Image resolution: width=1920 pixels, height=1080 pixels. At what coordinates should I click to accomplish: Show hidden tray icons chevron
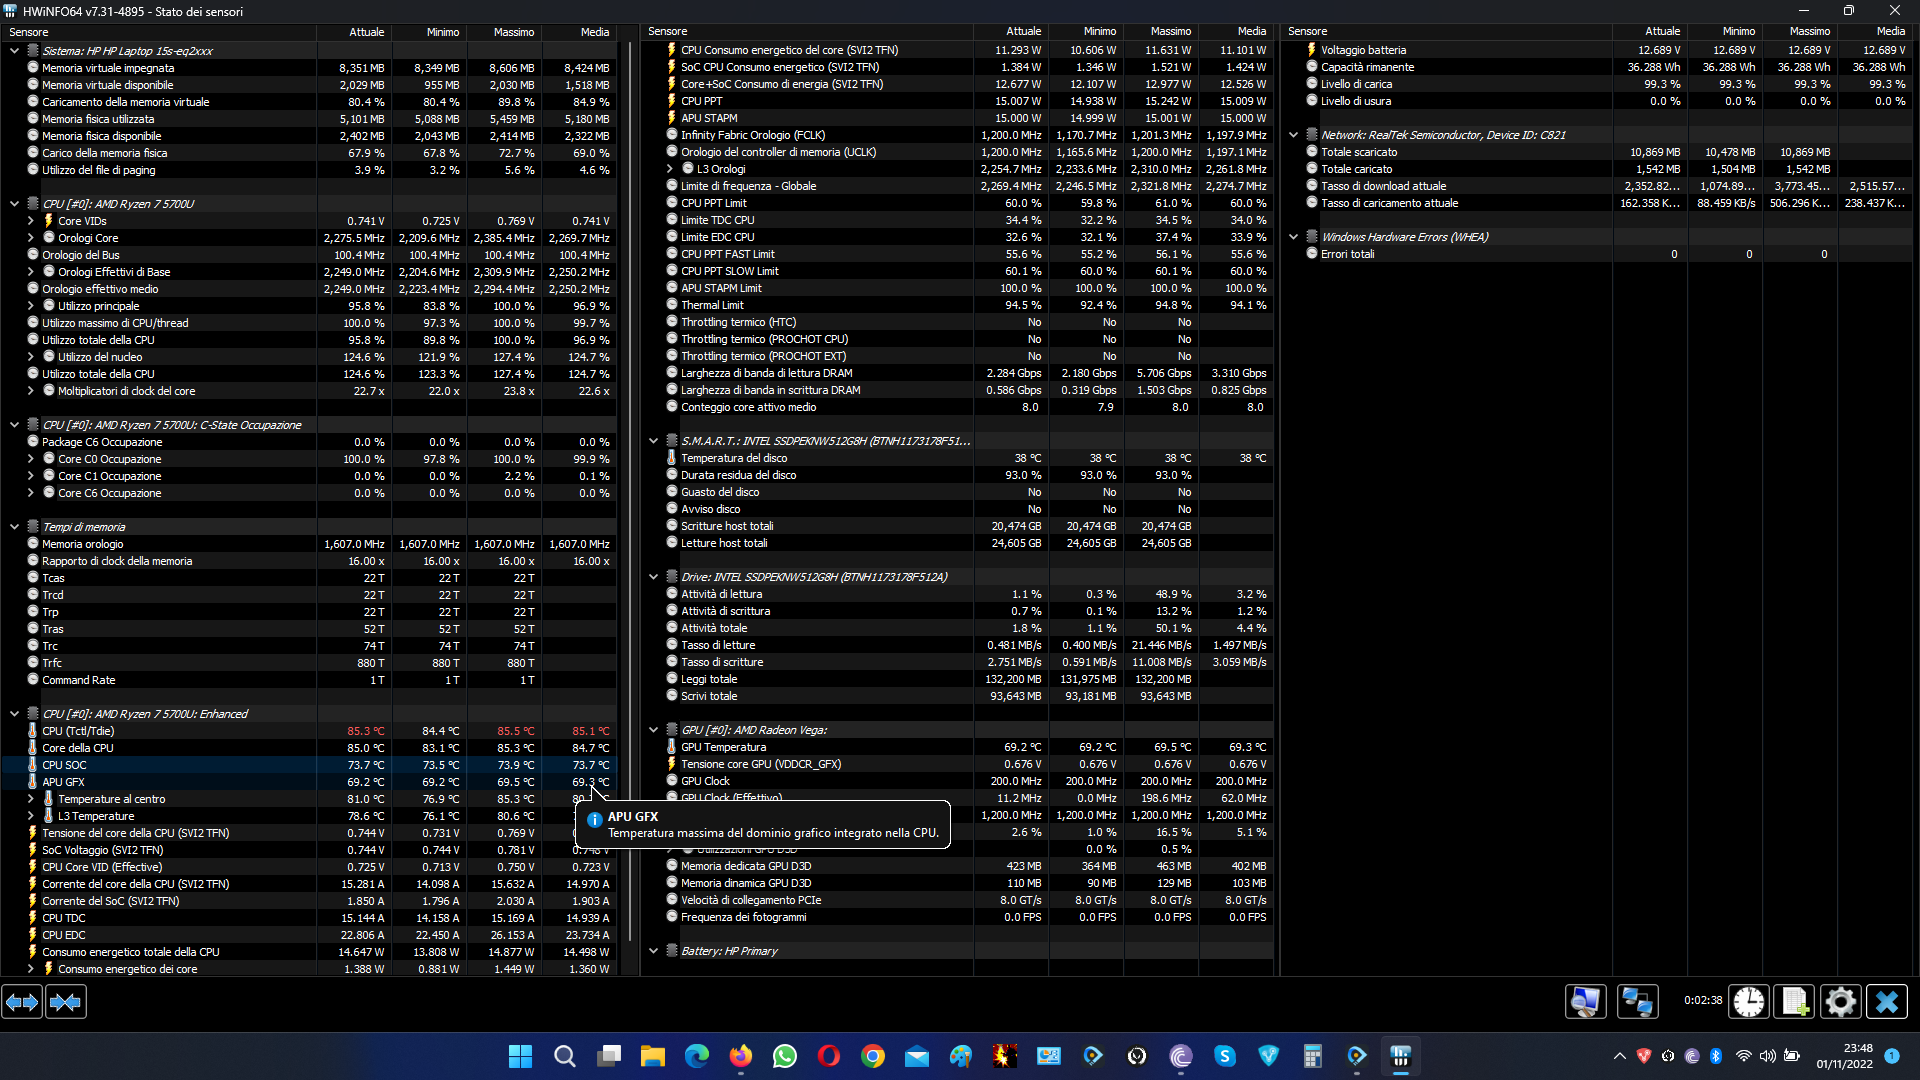1620,1056
